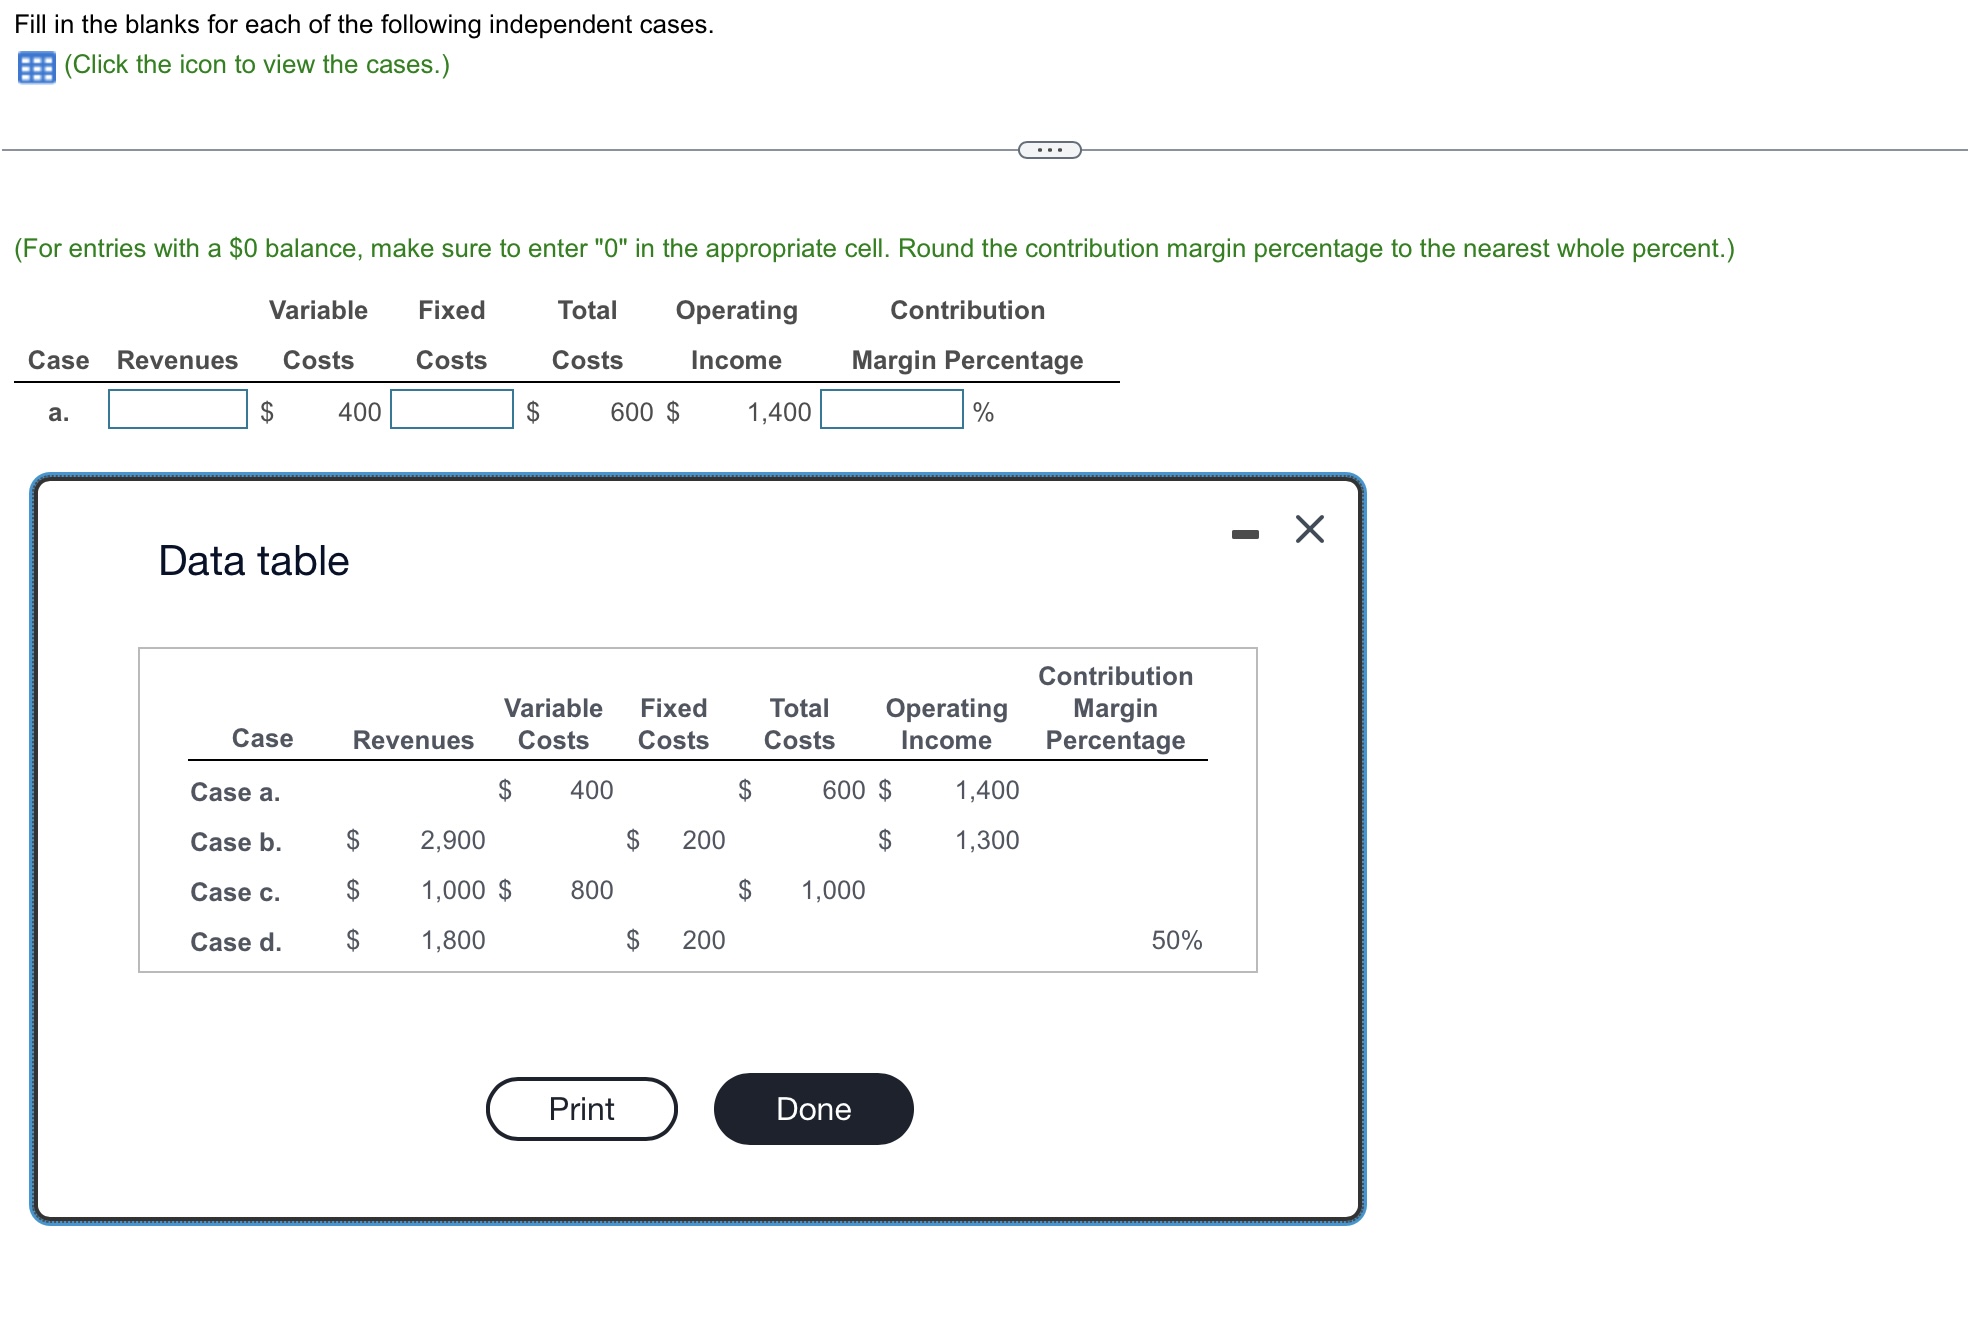Minimize the Data table dialog

[1245, 535]
